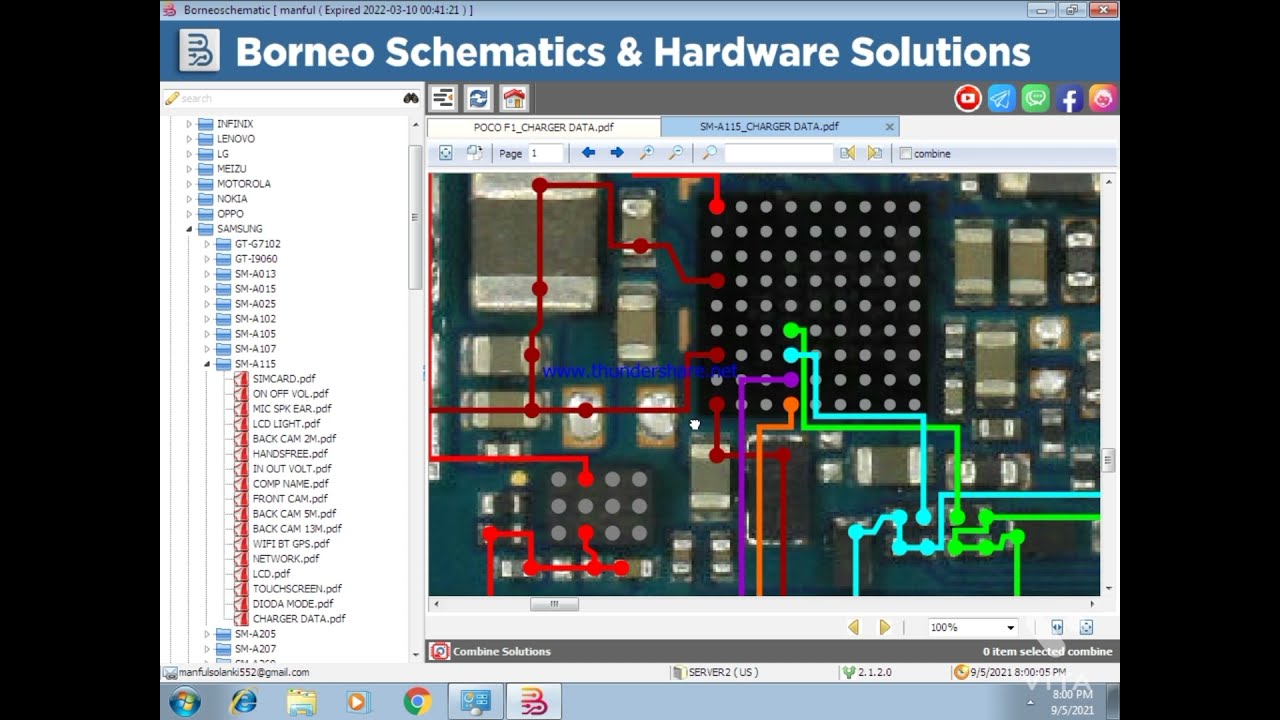Expand the SM-A013 folder
Viewport: 1280px width, 720px height.
click(x=207, y=274)
